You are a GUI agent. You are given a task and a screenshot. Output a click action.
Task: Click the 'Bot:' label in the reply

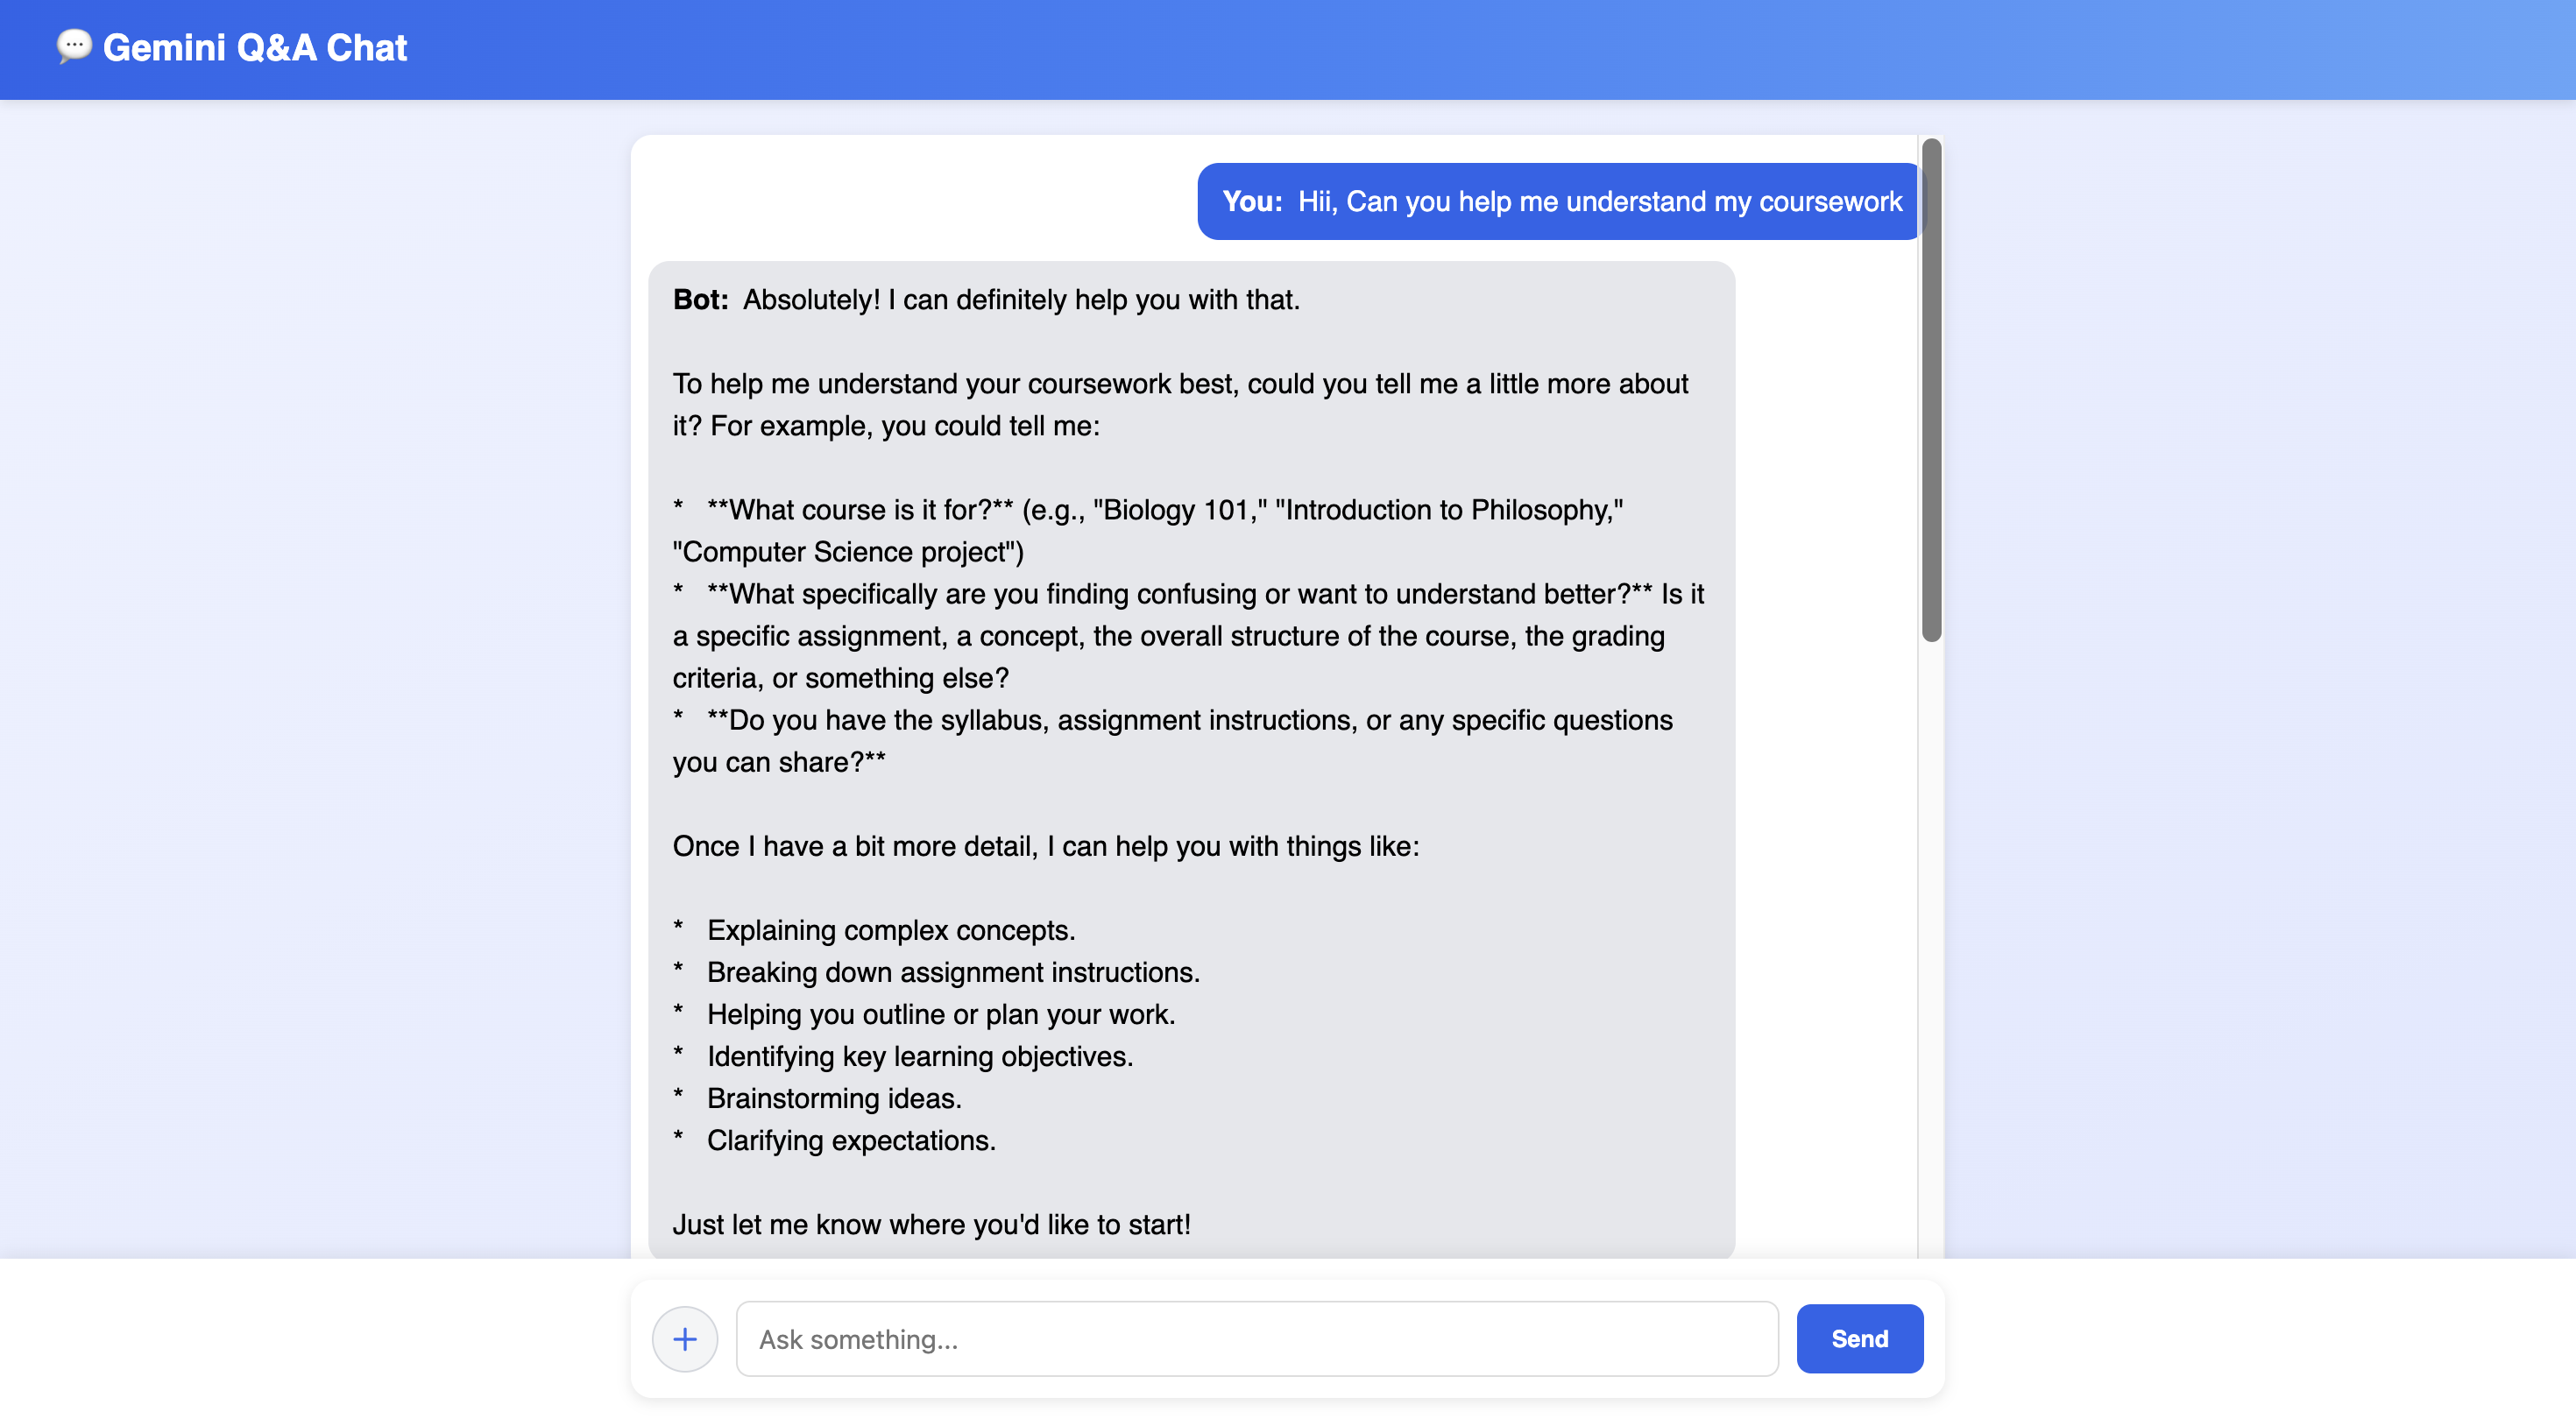click(x=700, y=299)
